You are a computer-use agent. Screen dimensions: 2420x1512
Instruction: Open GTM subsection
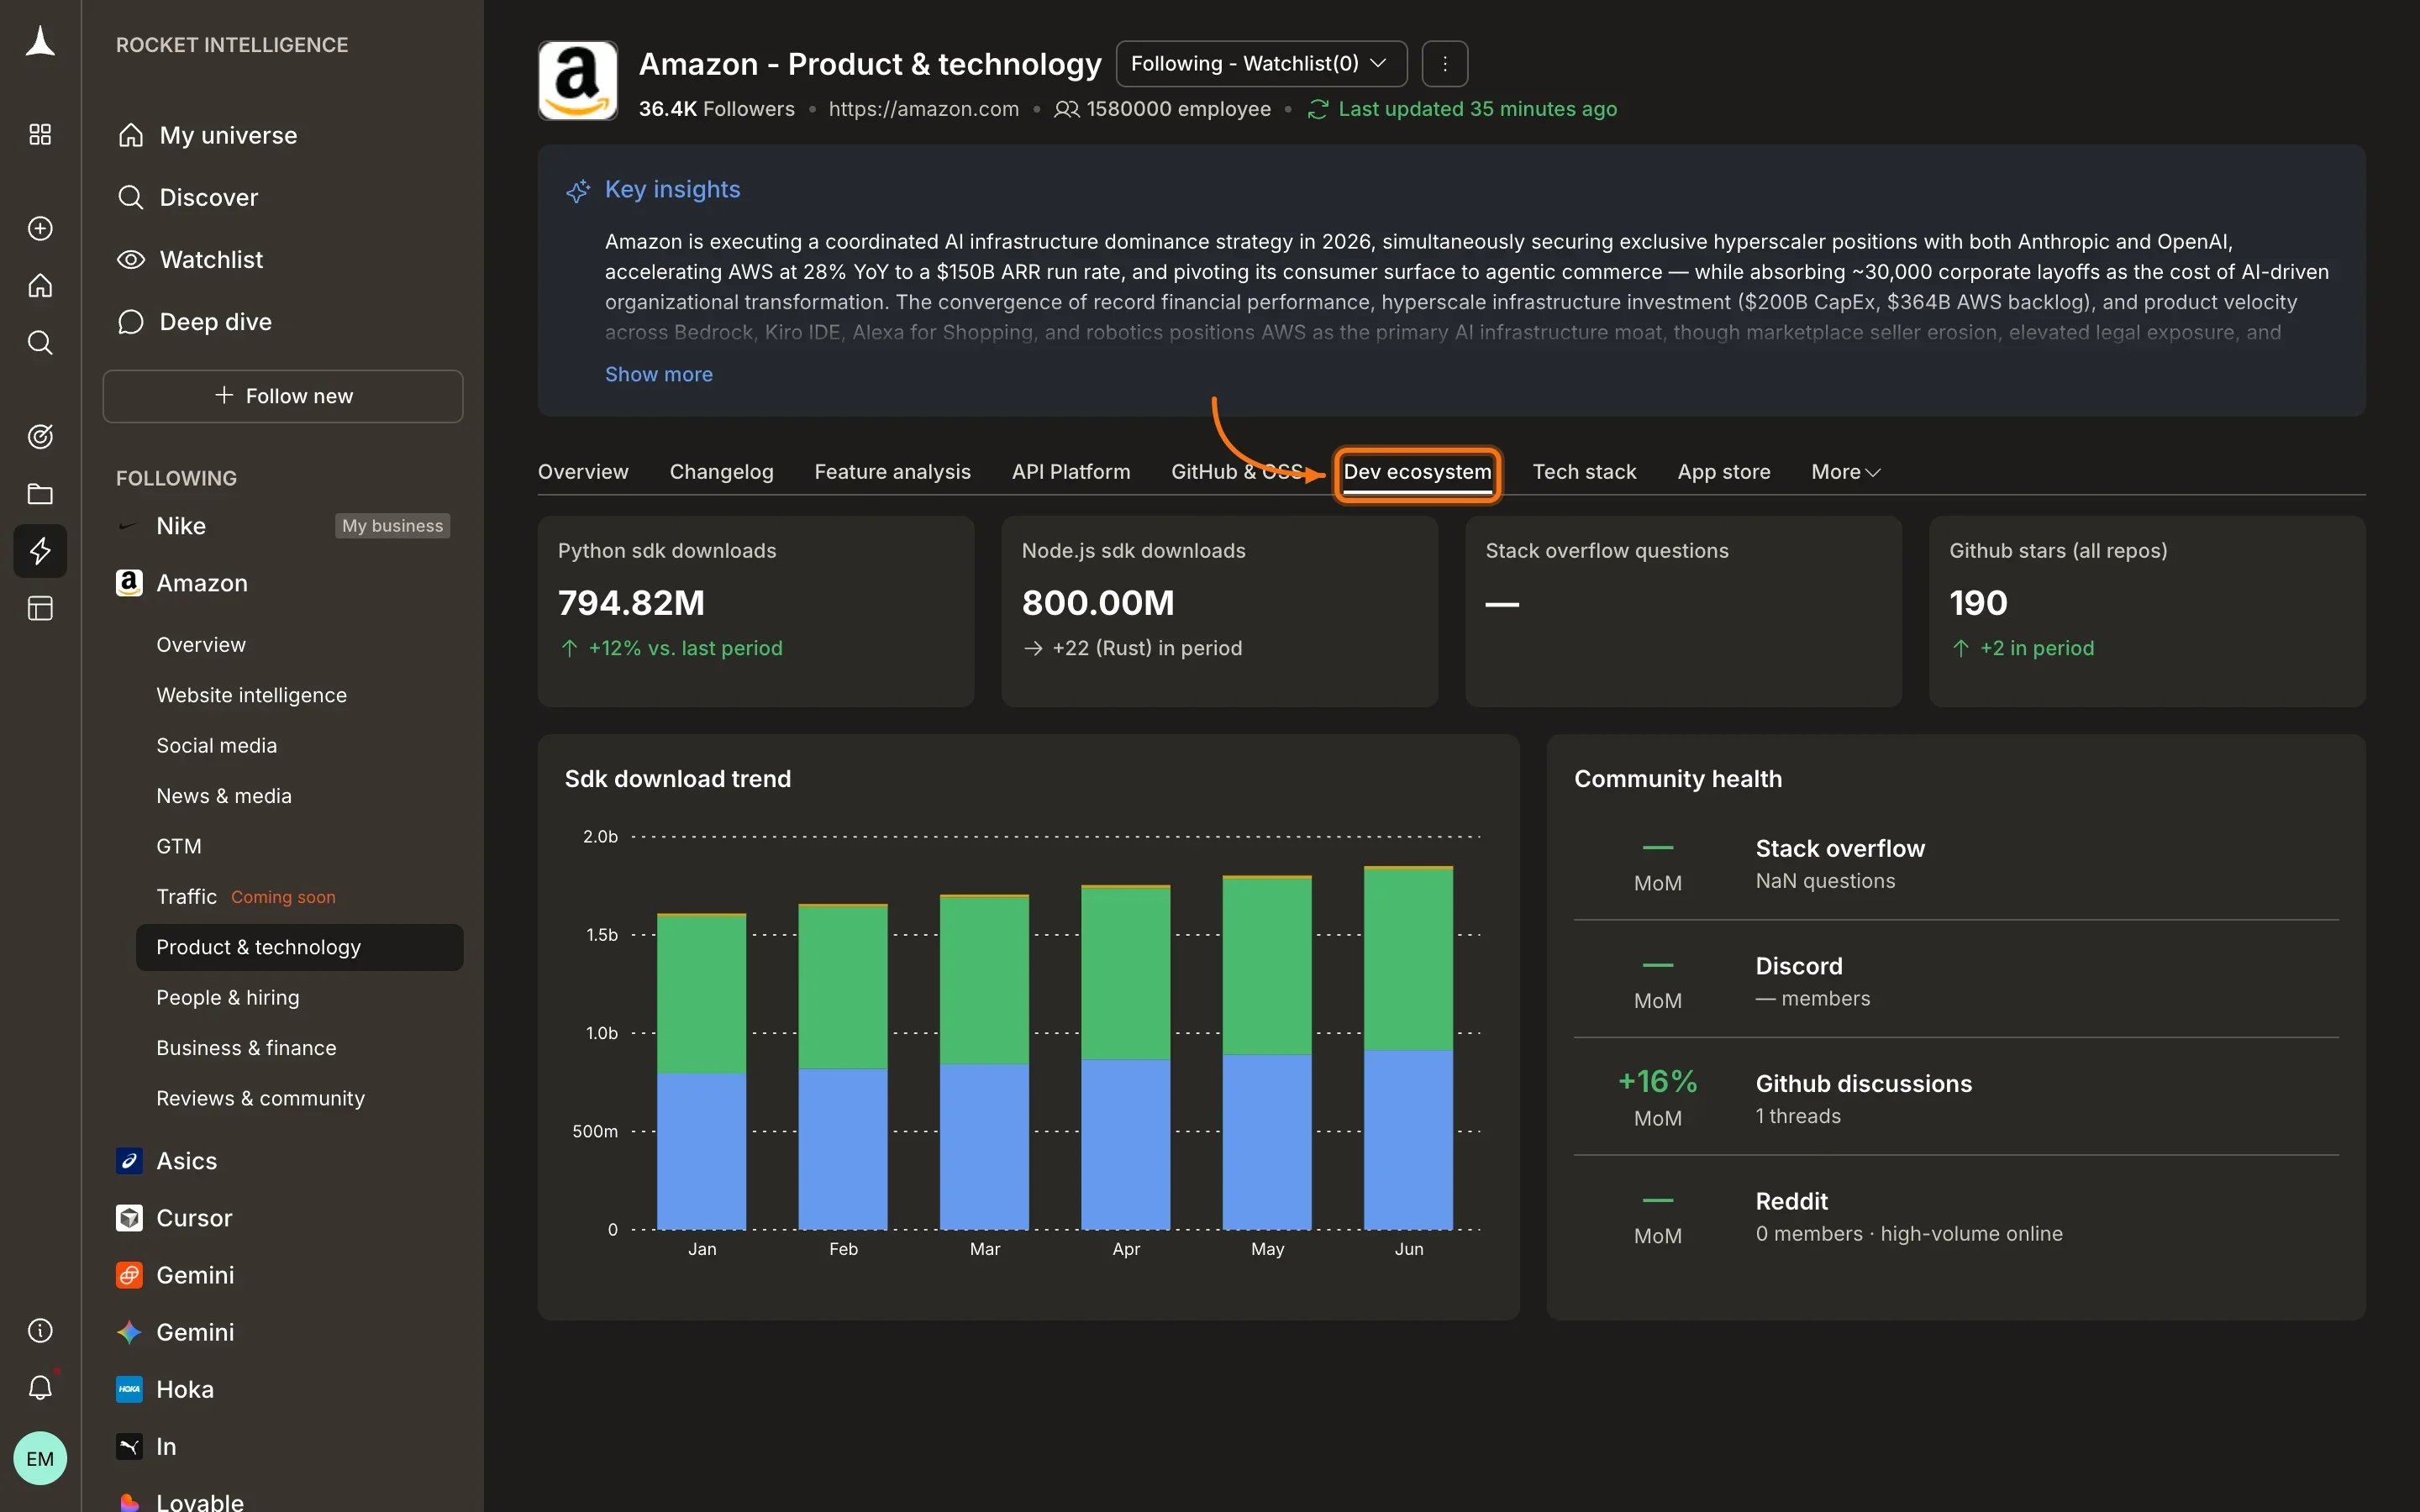pos(179,846)
